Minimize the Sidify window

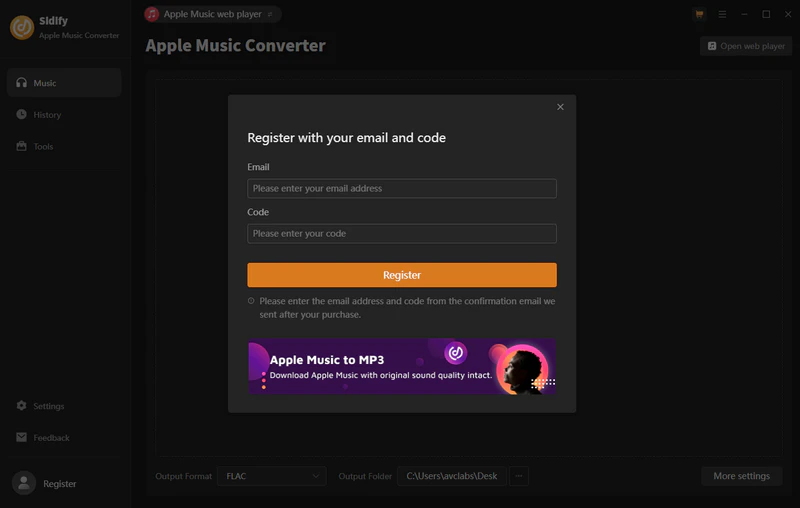[744, 14]
